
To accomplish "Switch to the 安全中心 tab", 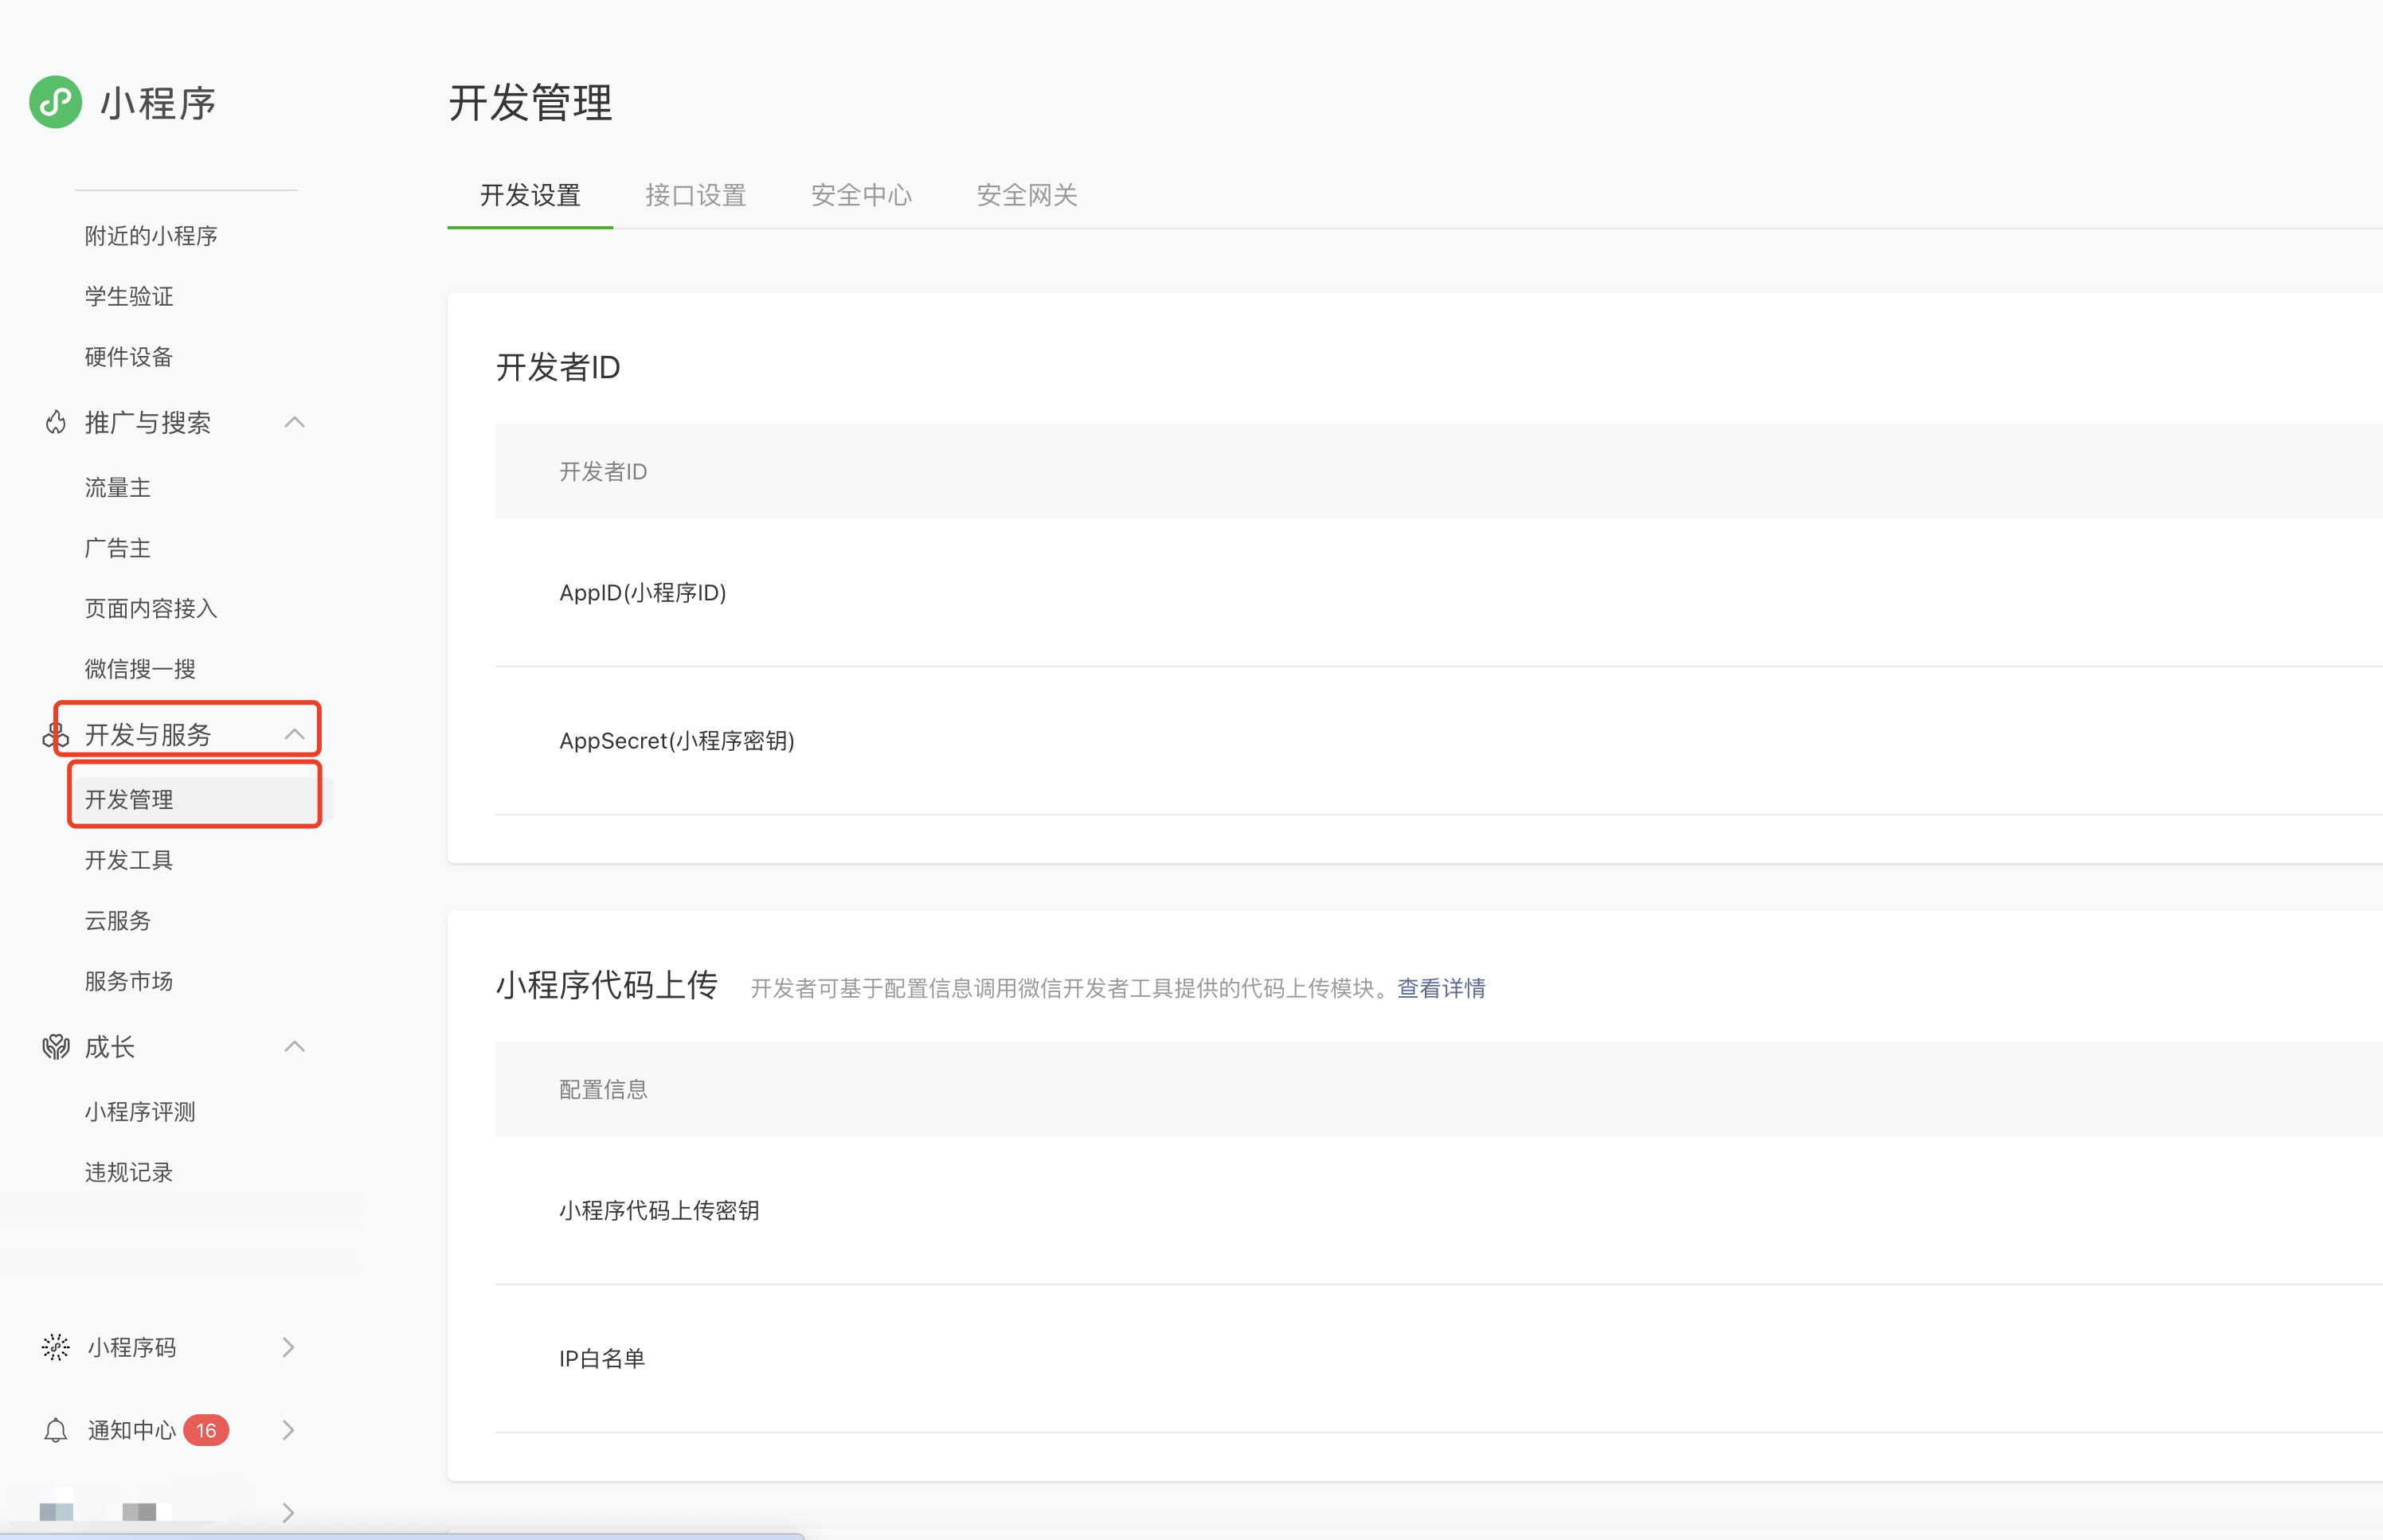I will coord(861,195).
